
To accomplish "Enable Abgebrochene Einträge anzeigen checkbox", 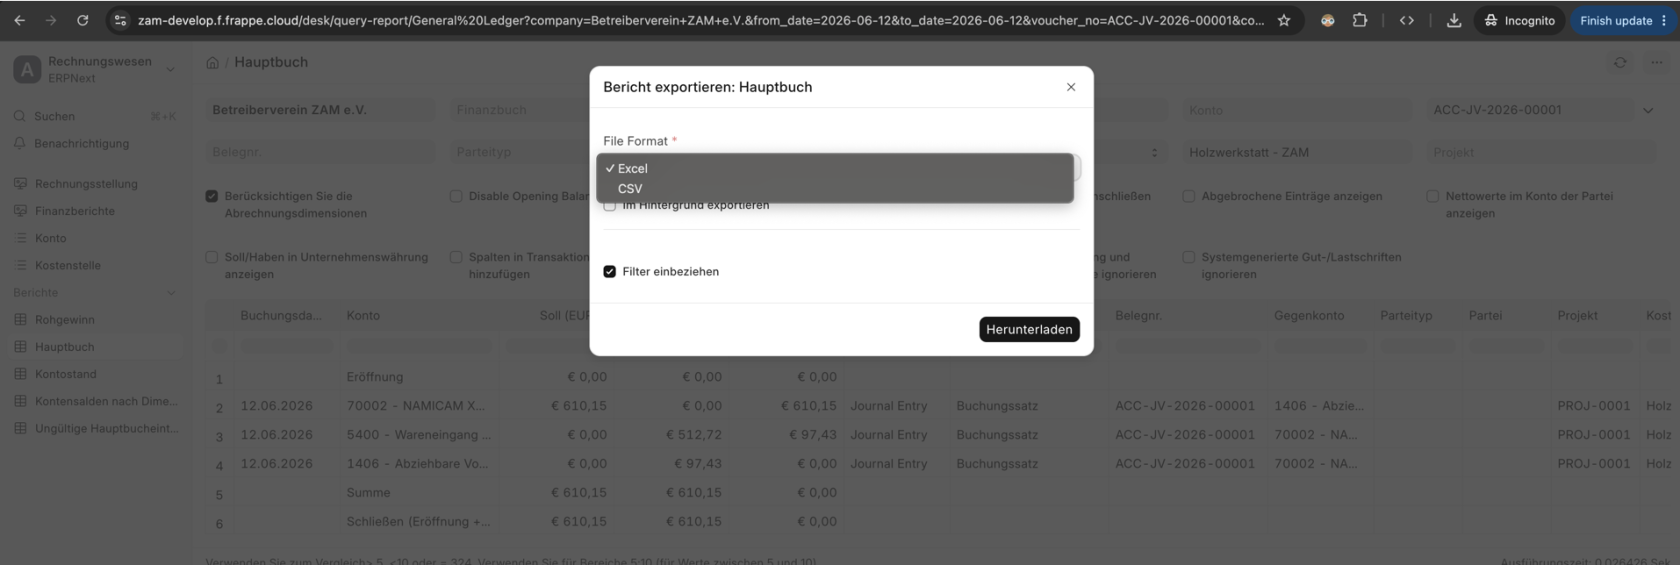I will pyautogui.click(x=1188, y=196).
